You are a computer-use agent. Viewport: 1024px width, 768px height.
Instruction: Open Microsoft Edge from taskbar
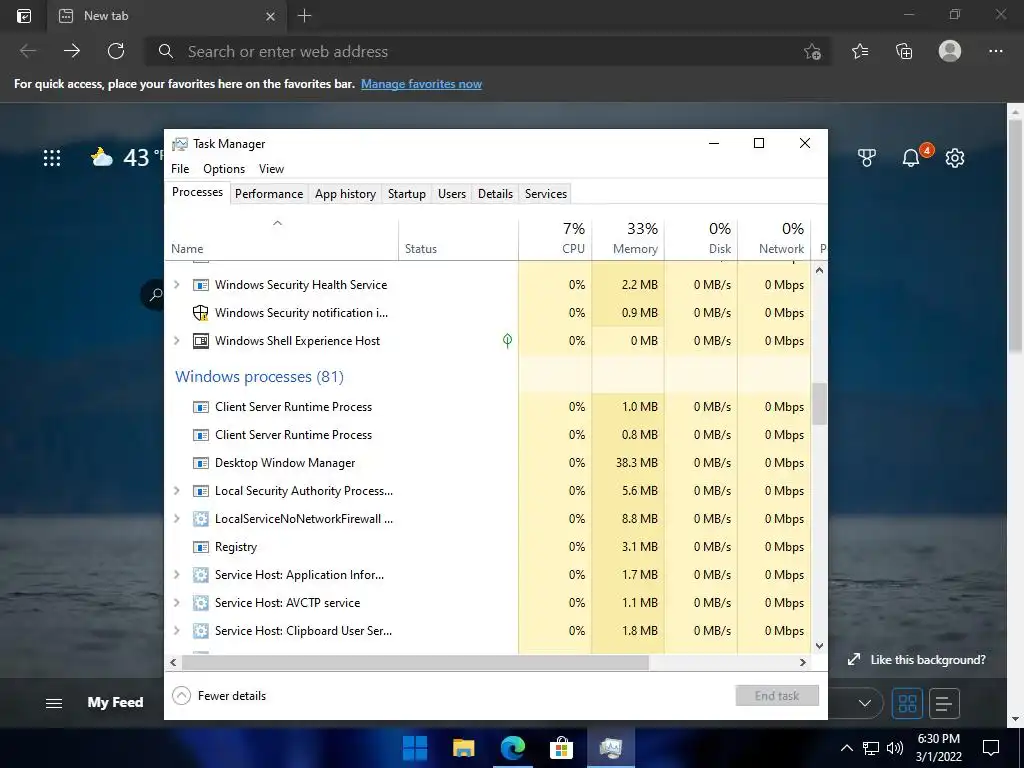pos(513,748)
